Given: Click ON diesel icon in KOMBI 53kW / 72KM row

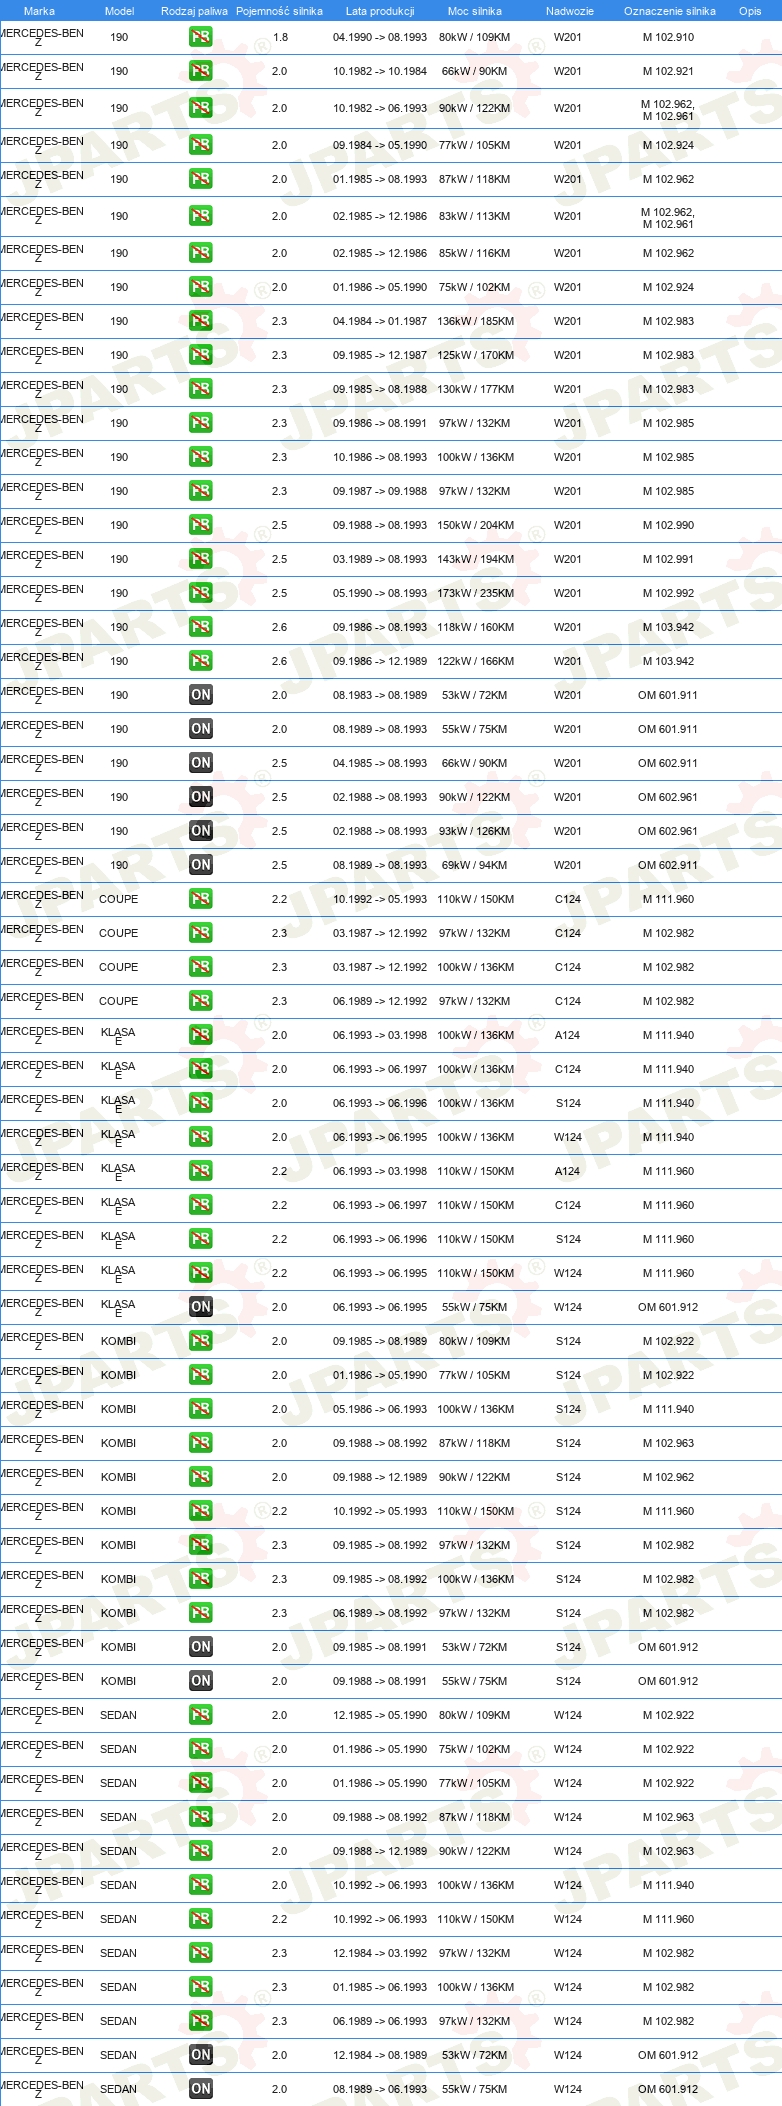Looking at the screenshot, I should 201,1647.
